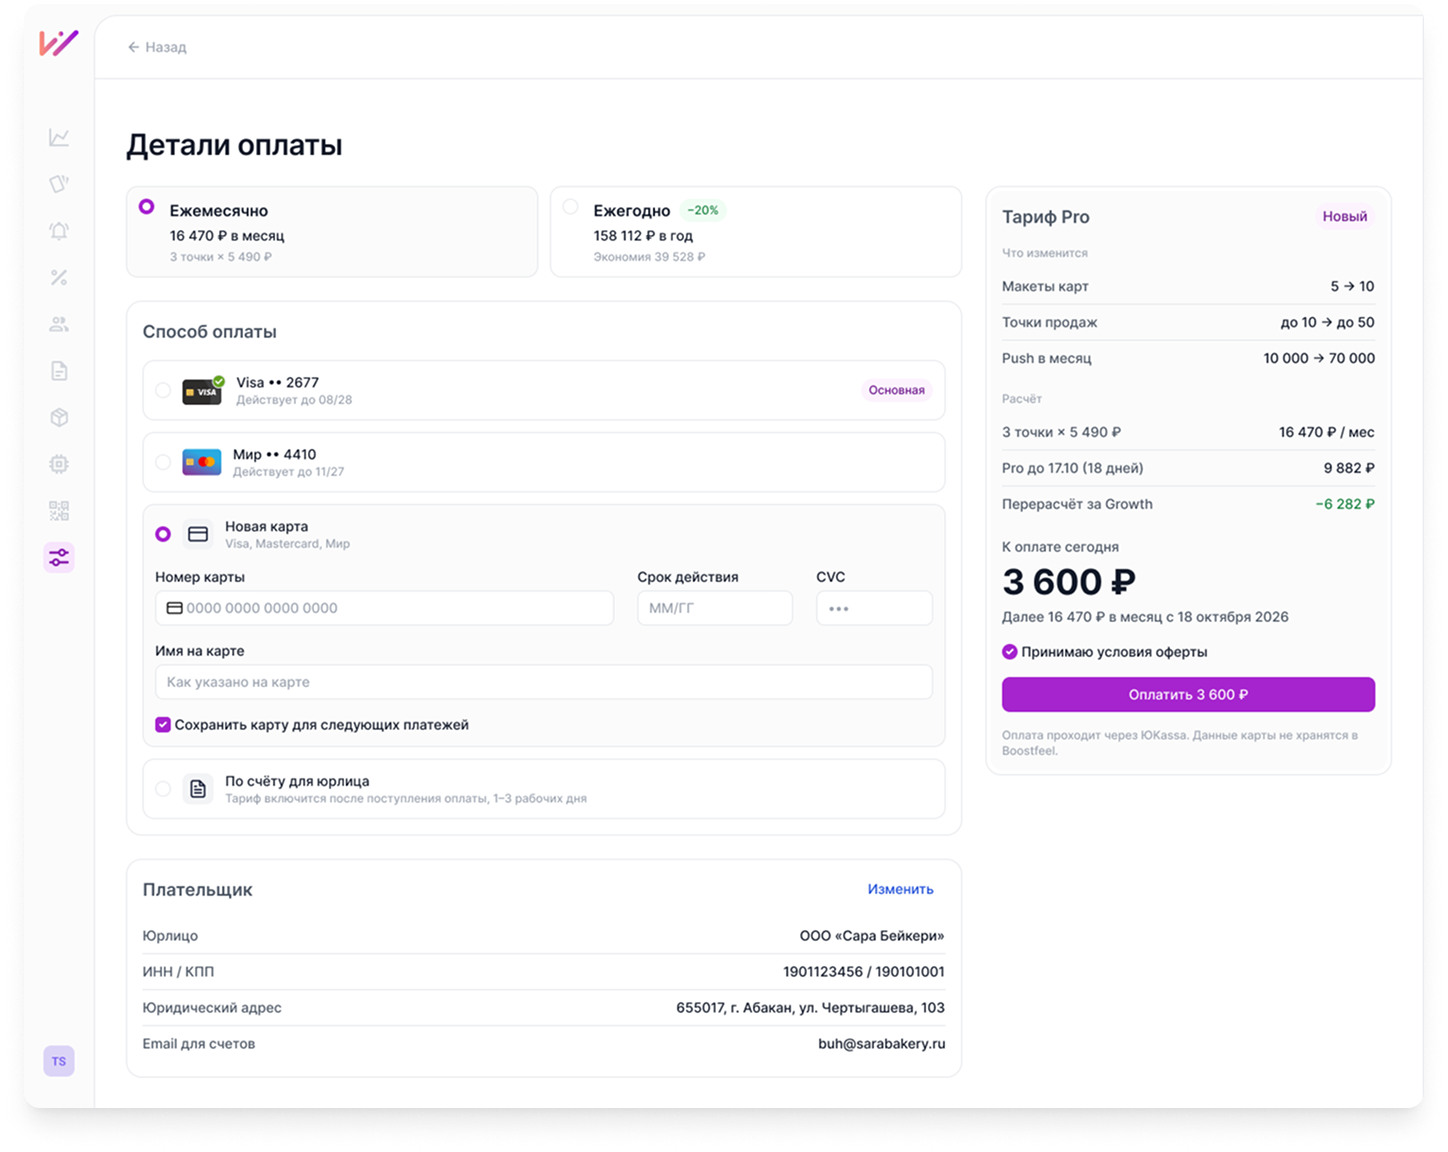
Task: Click the 9 882 ₽ amount in Расчёт
Action: coord(1349,468)
